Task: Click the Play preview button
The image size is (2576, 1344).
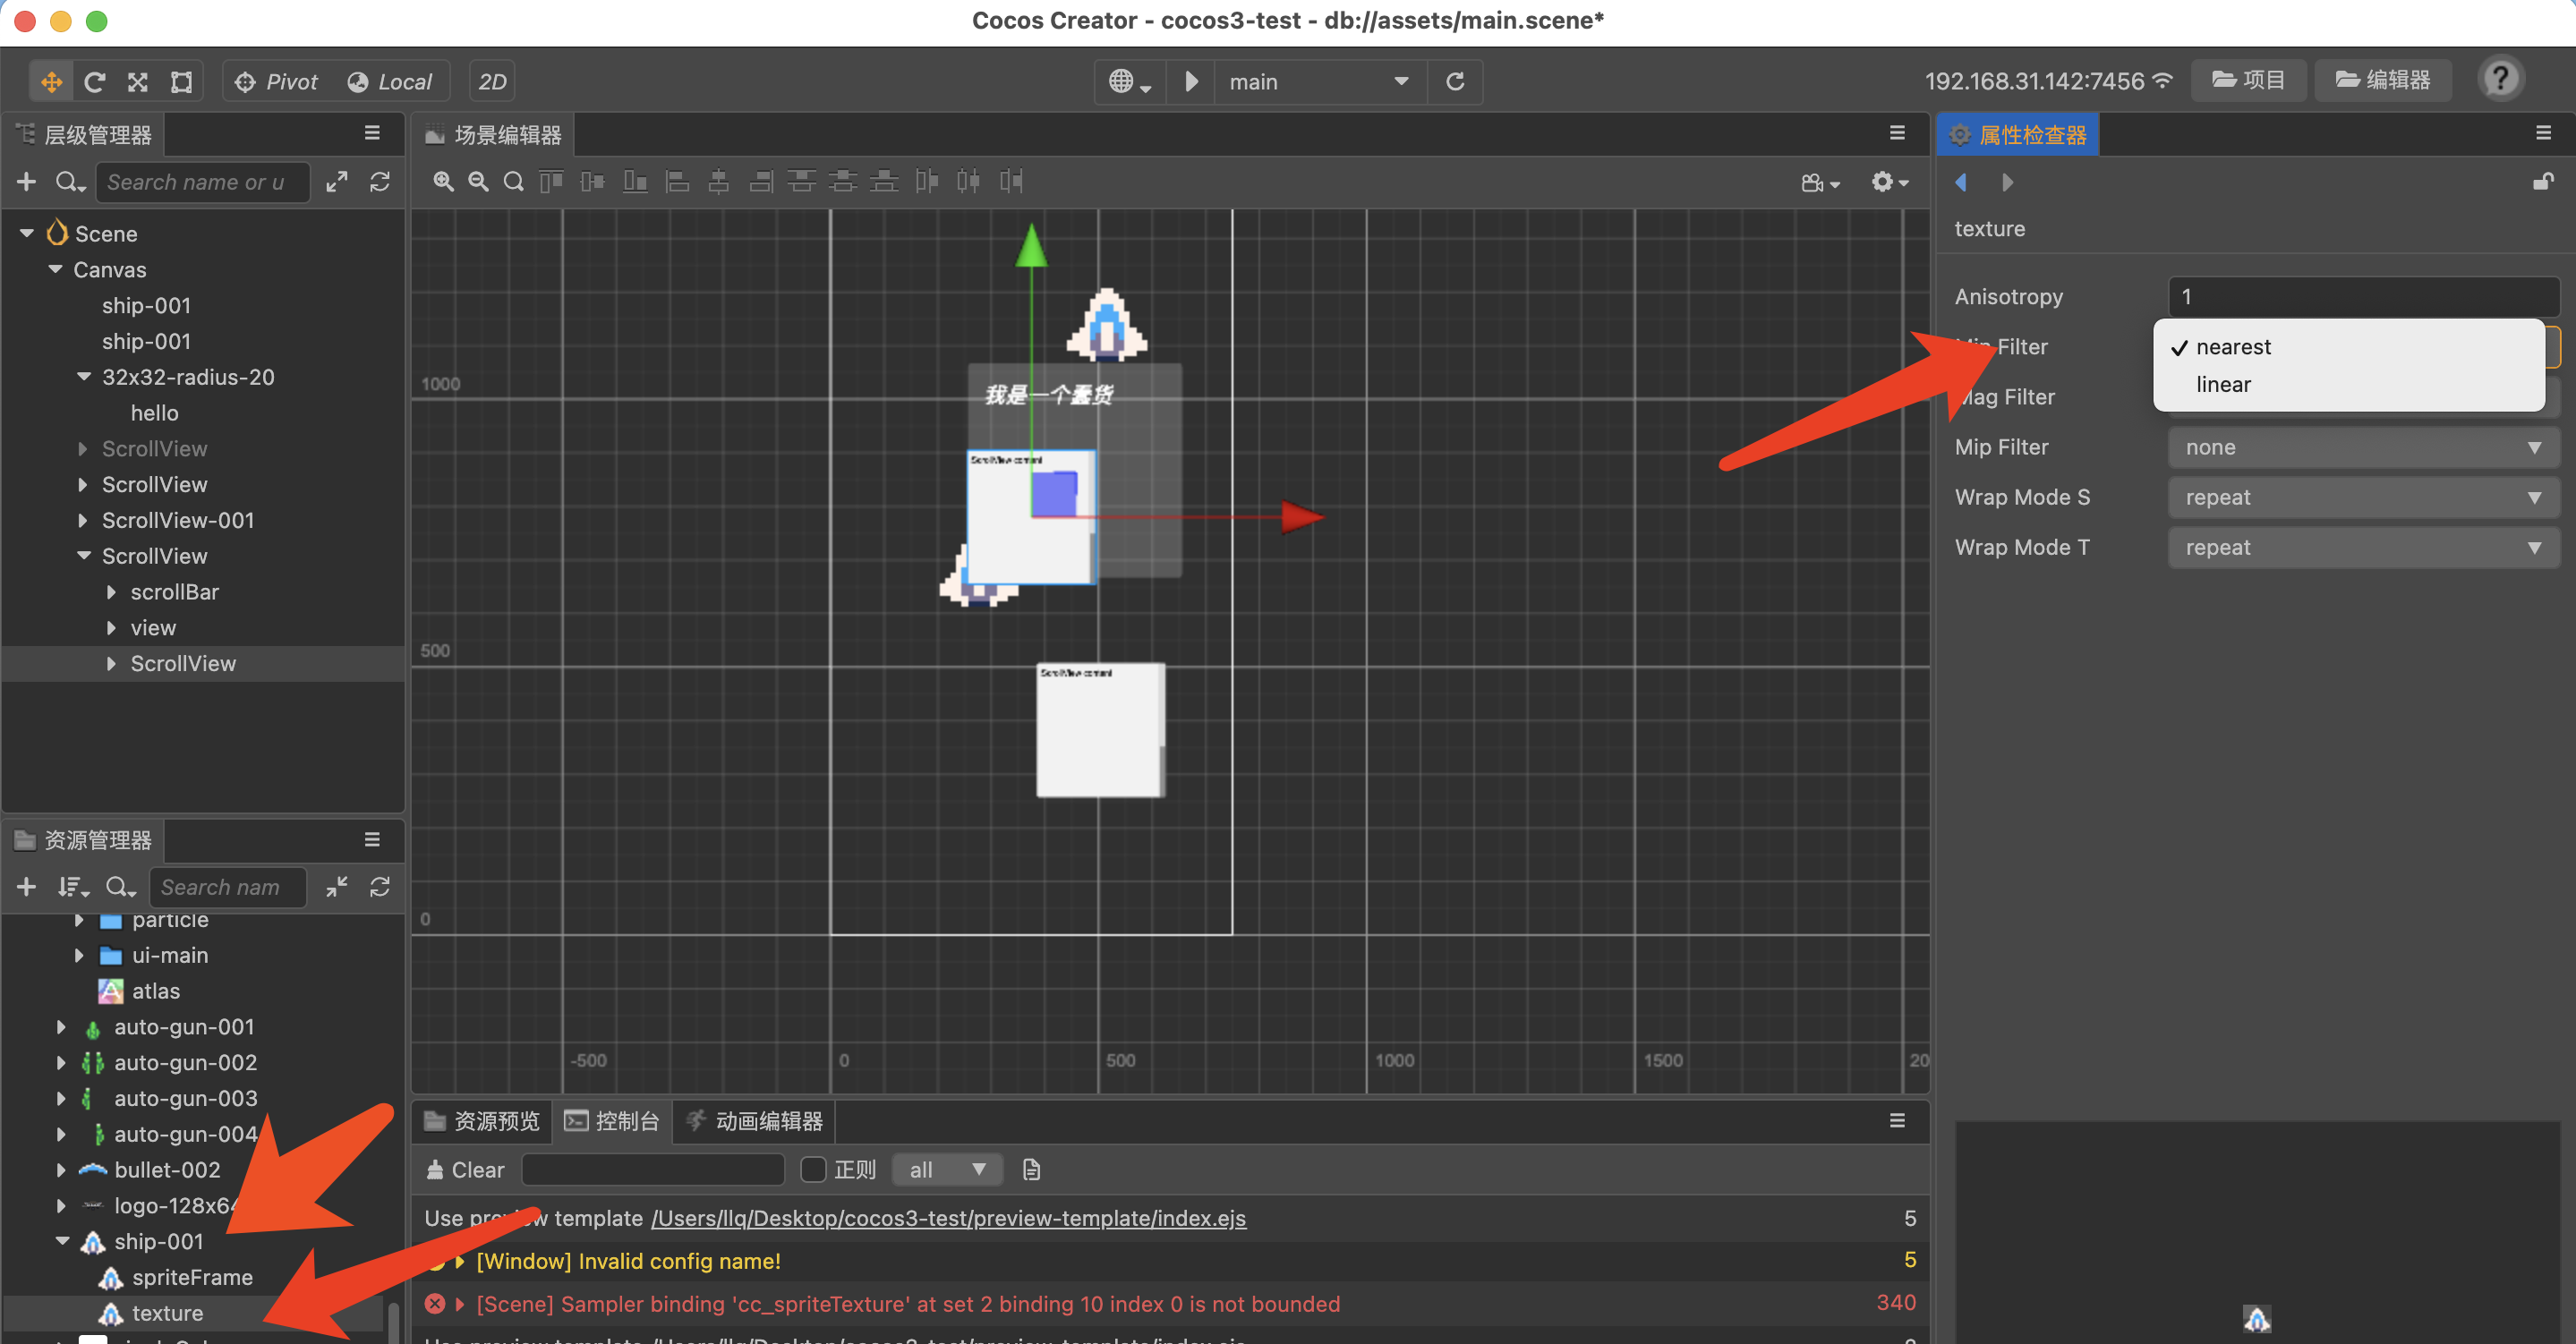Action: (1190, 81)
